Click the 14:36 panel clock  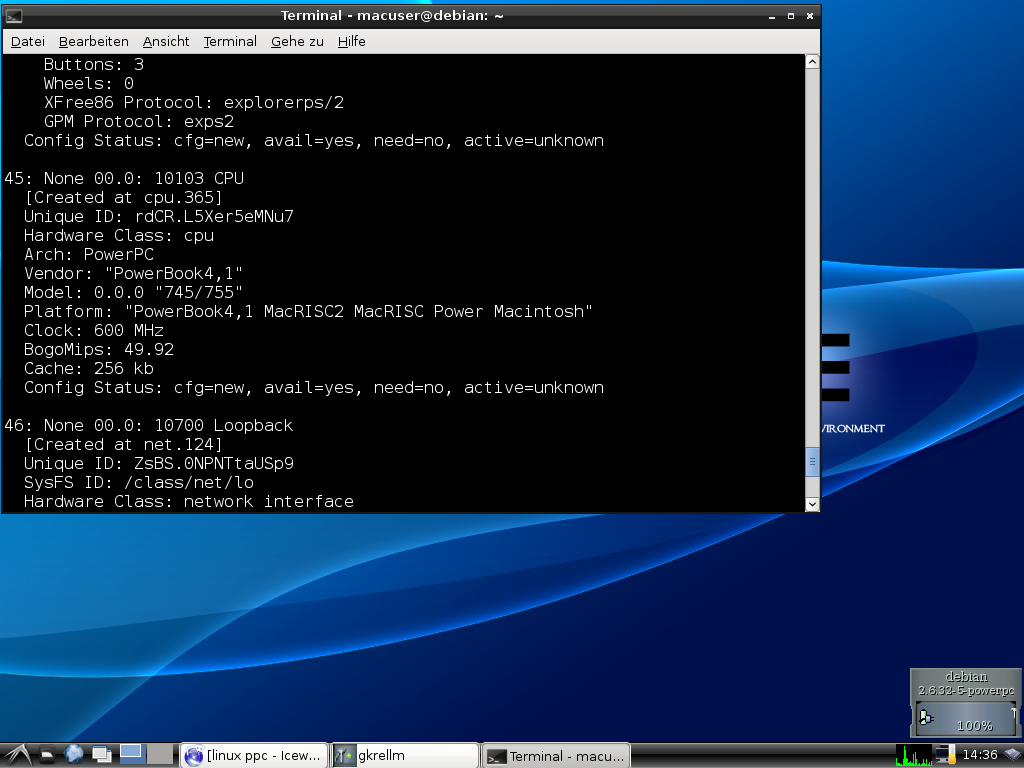980,755
